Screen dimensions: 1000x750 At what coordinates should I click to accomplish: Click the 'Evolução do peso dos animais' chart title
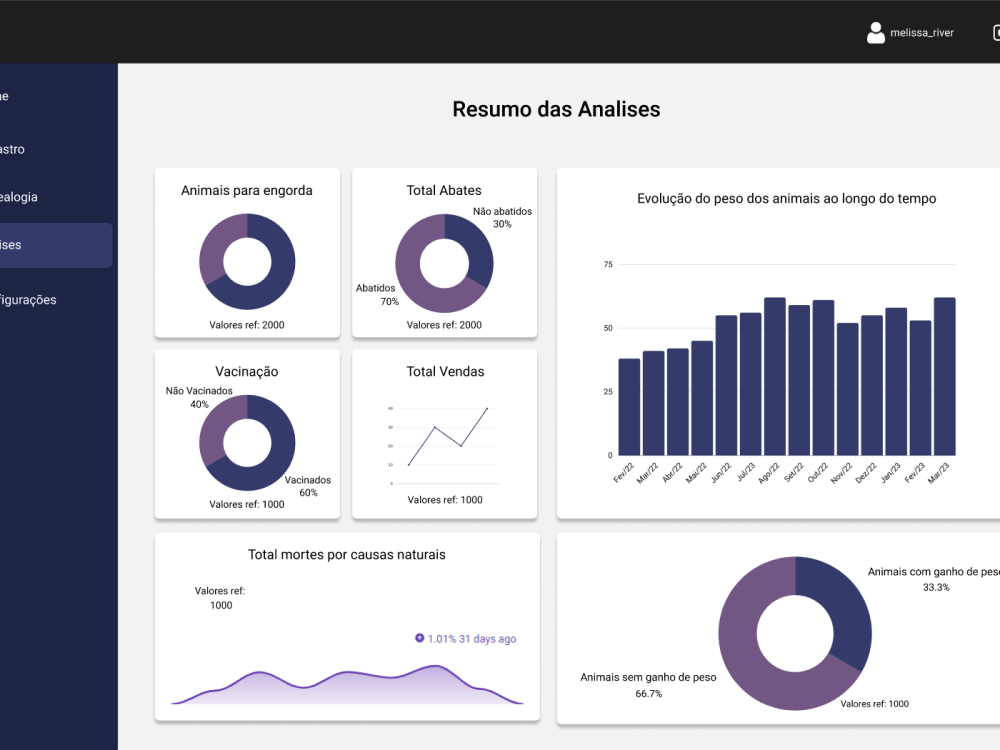click(x=786, y=198)
